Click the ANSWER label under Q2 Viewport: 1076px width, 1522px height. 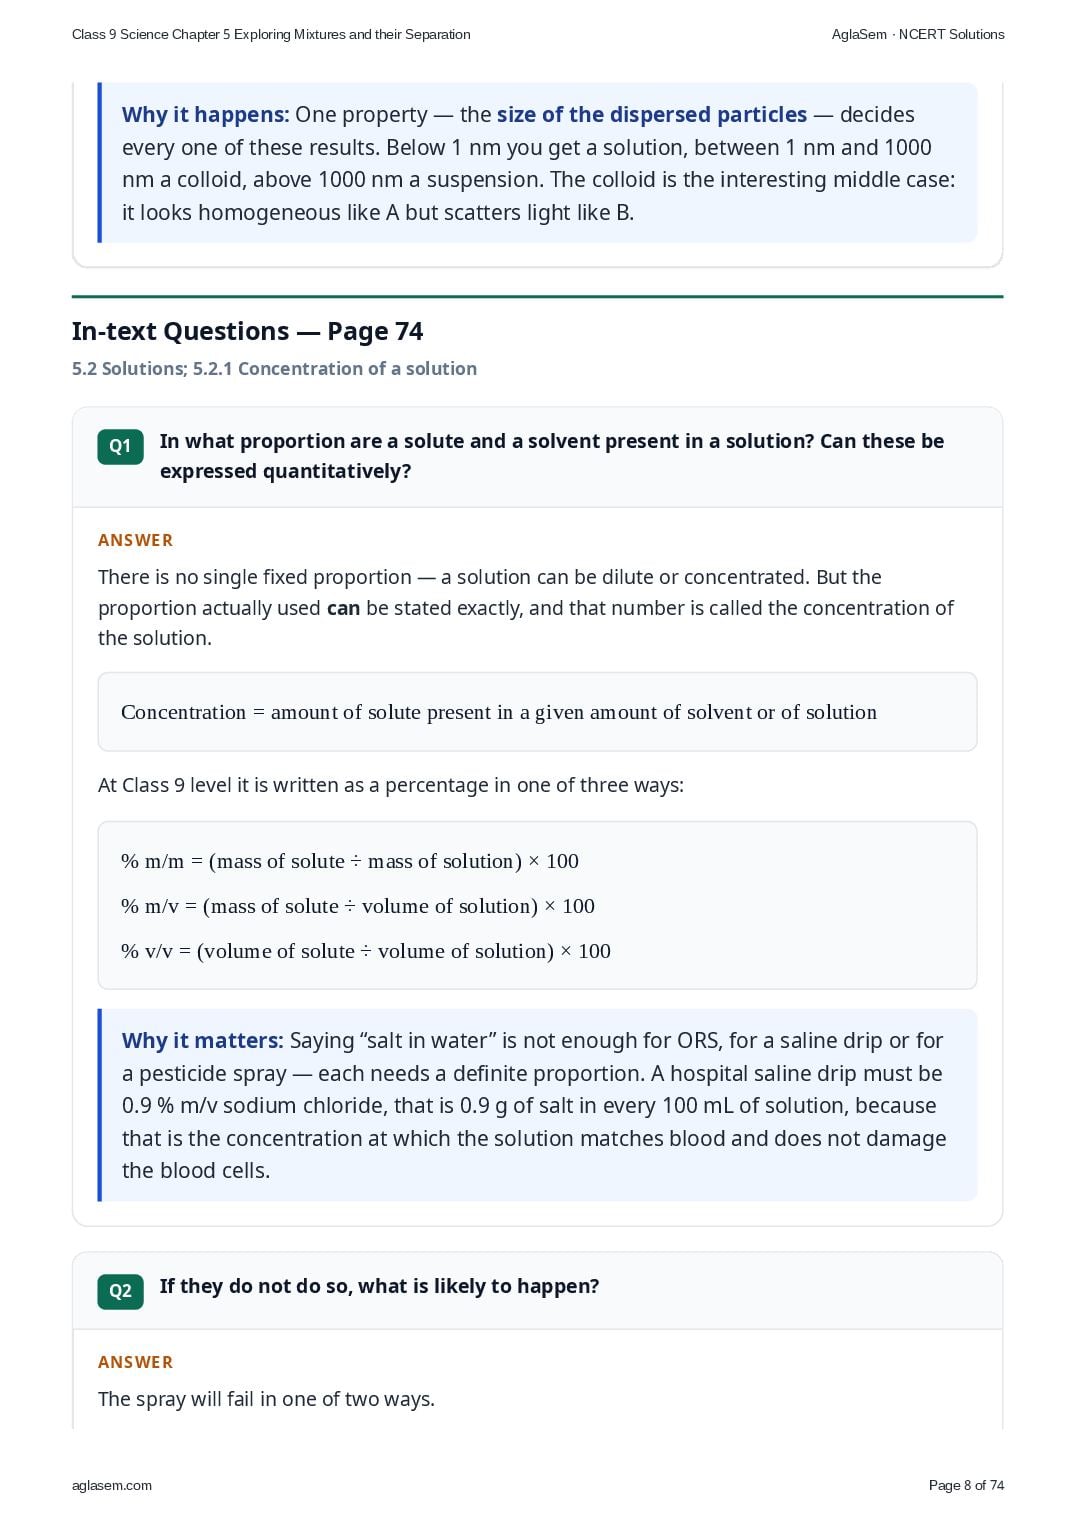point(135,1362)
